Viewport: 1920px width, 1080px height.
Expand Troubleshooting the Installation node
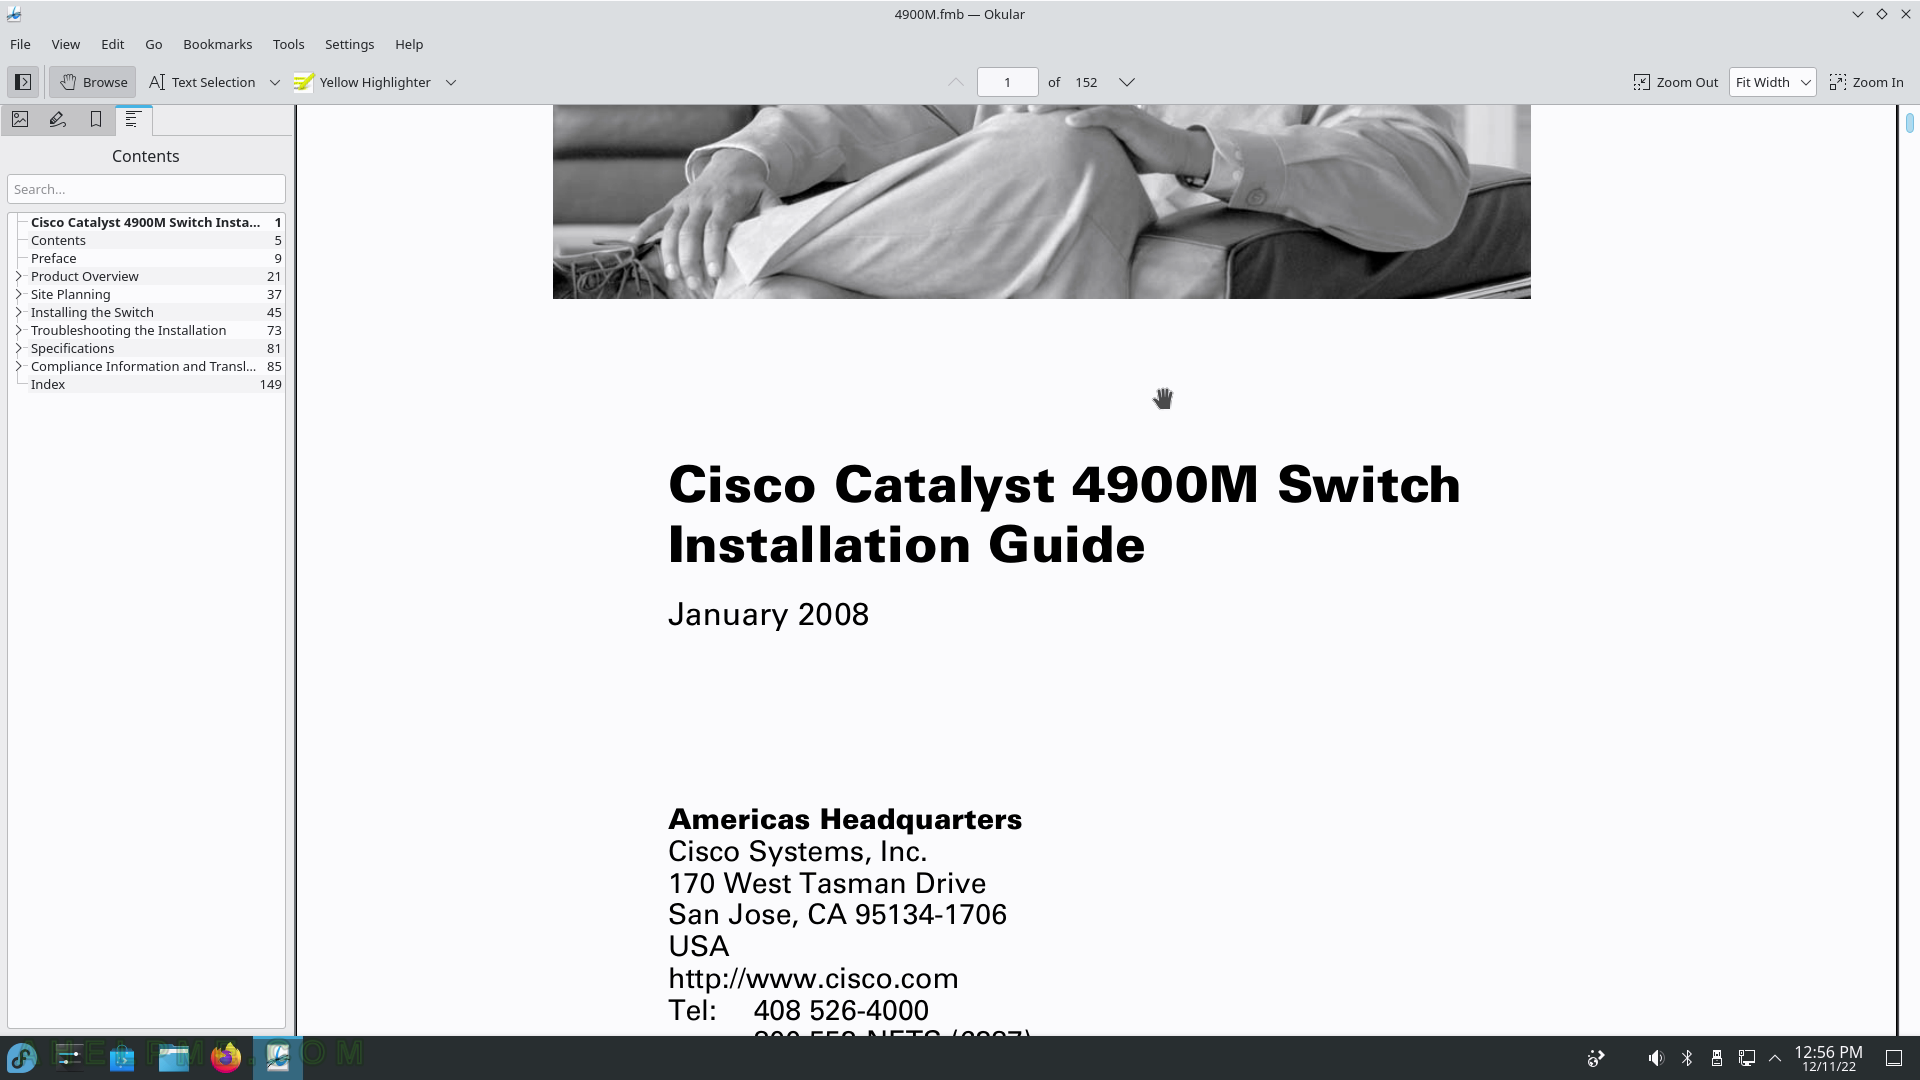click(x=19, y=330)
